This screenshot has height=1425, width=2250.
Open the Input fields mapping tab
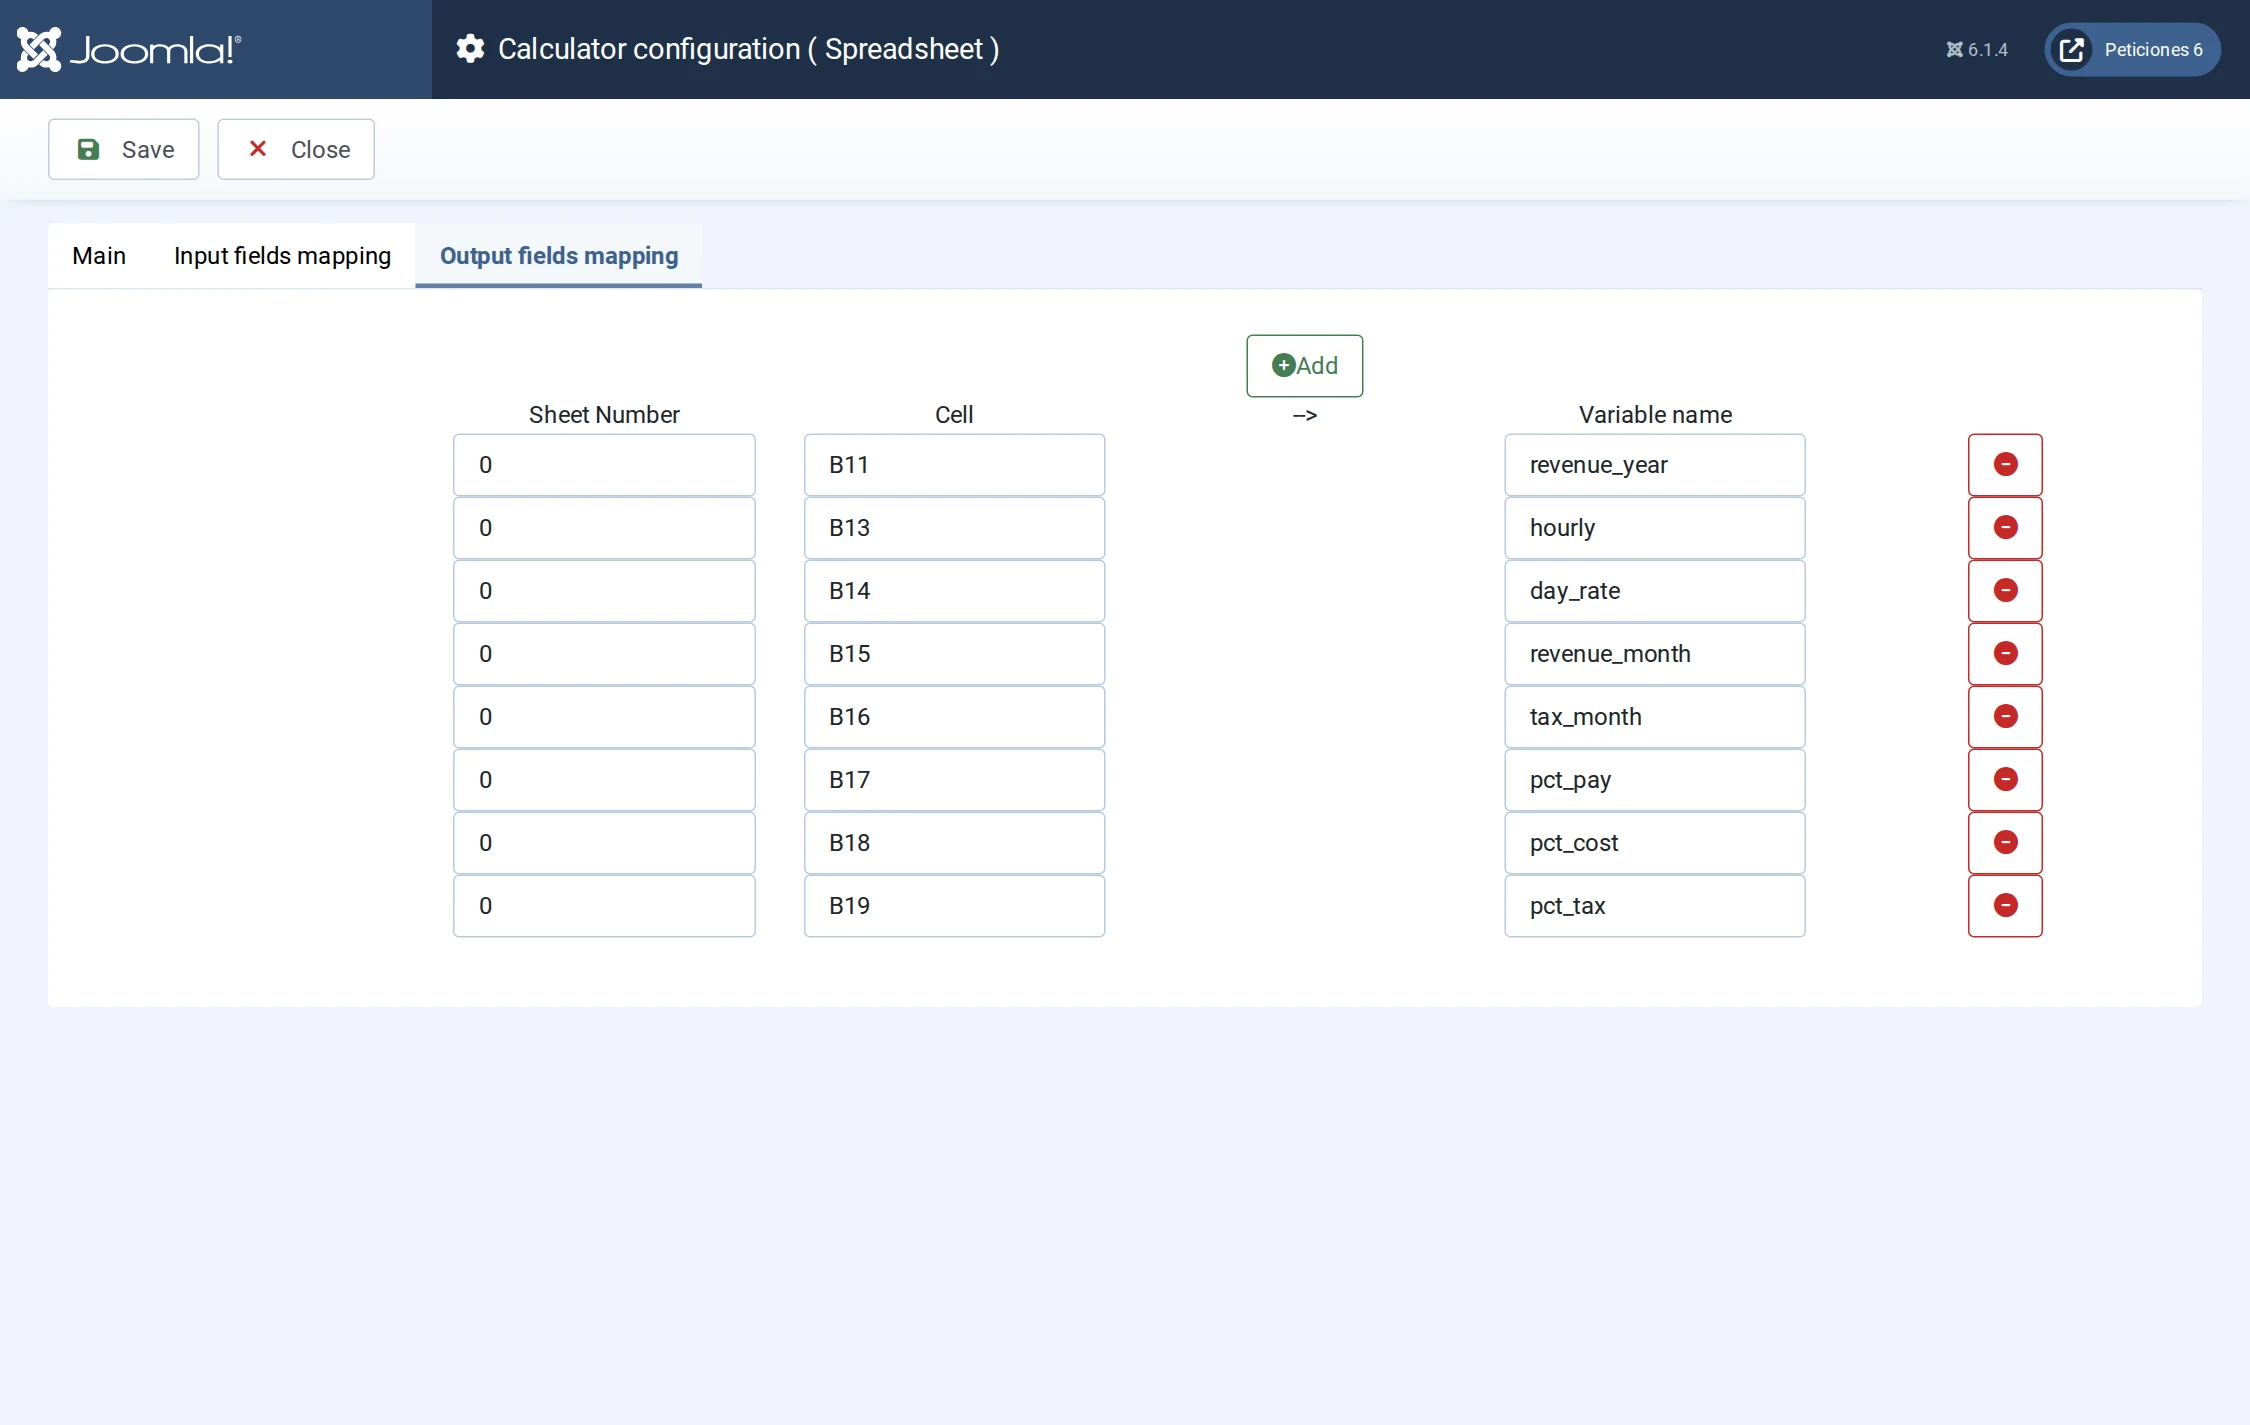click(x=282, y=256)
